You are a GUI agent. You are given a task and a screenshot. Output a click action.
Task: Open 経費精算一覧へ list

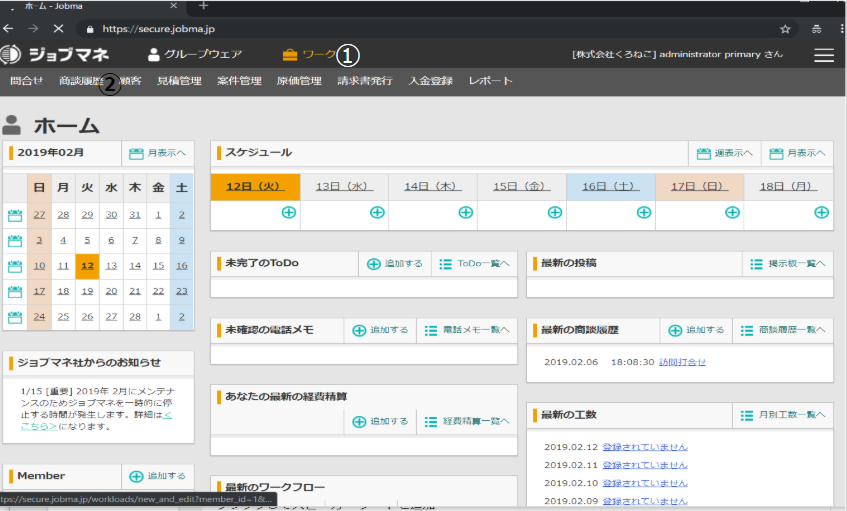pyautogui.click(x=467, y=421)
